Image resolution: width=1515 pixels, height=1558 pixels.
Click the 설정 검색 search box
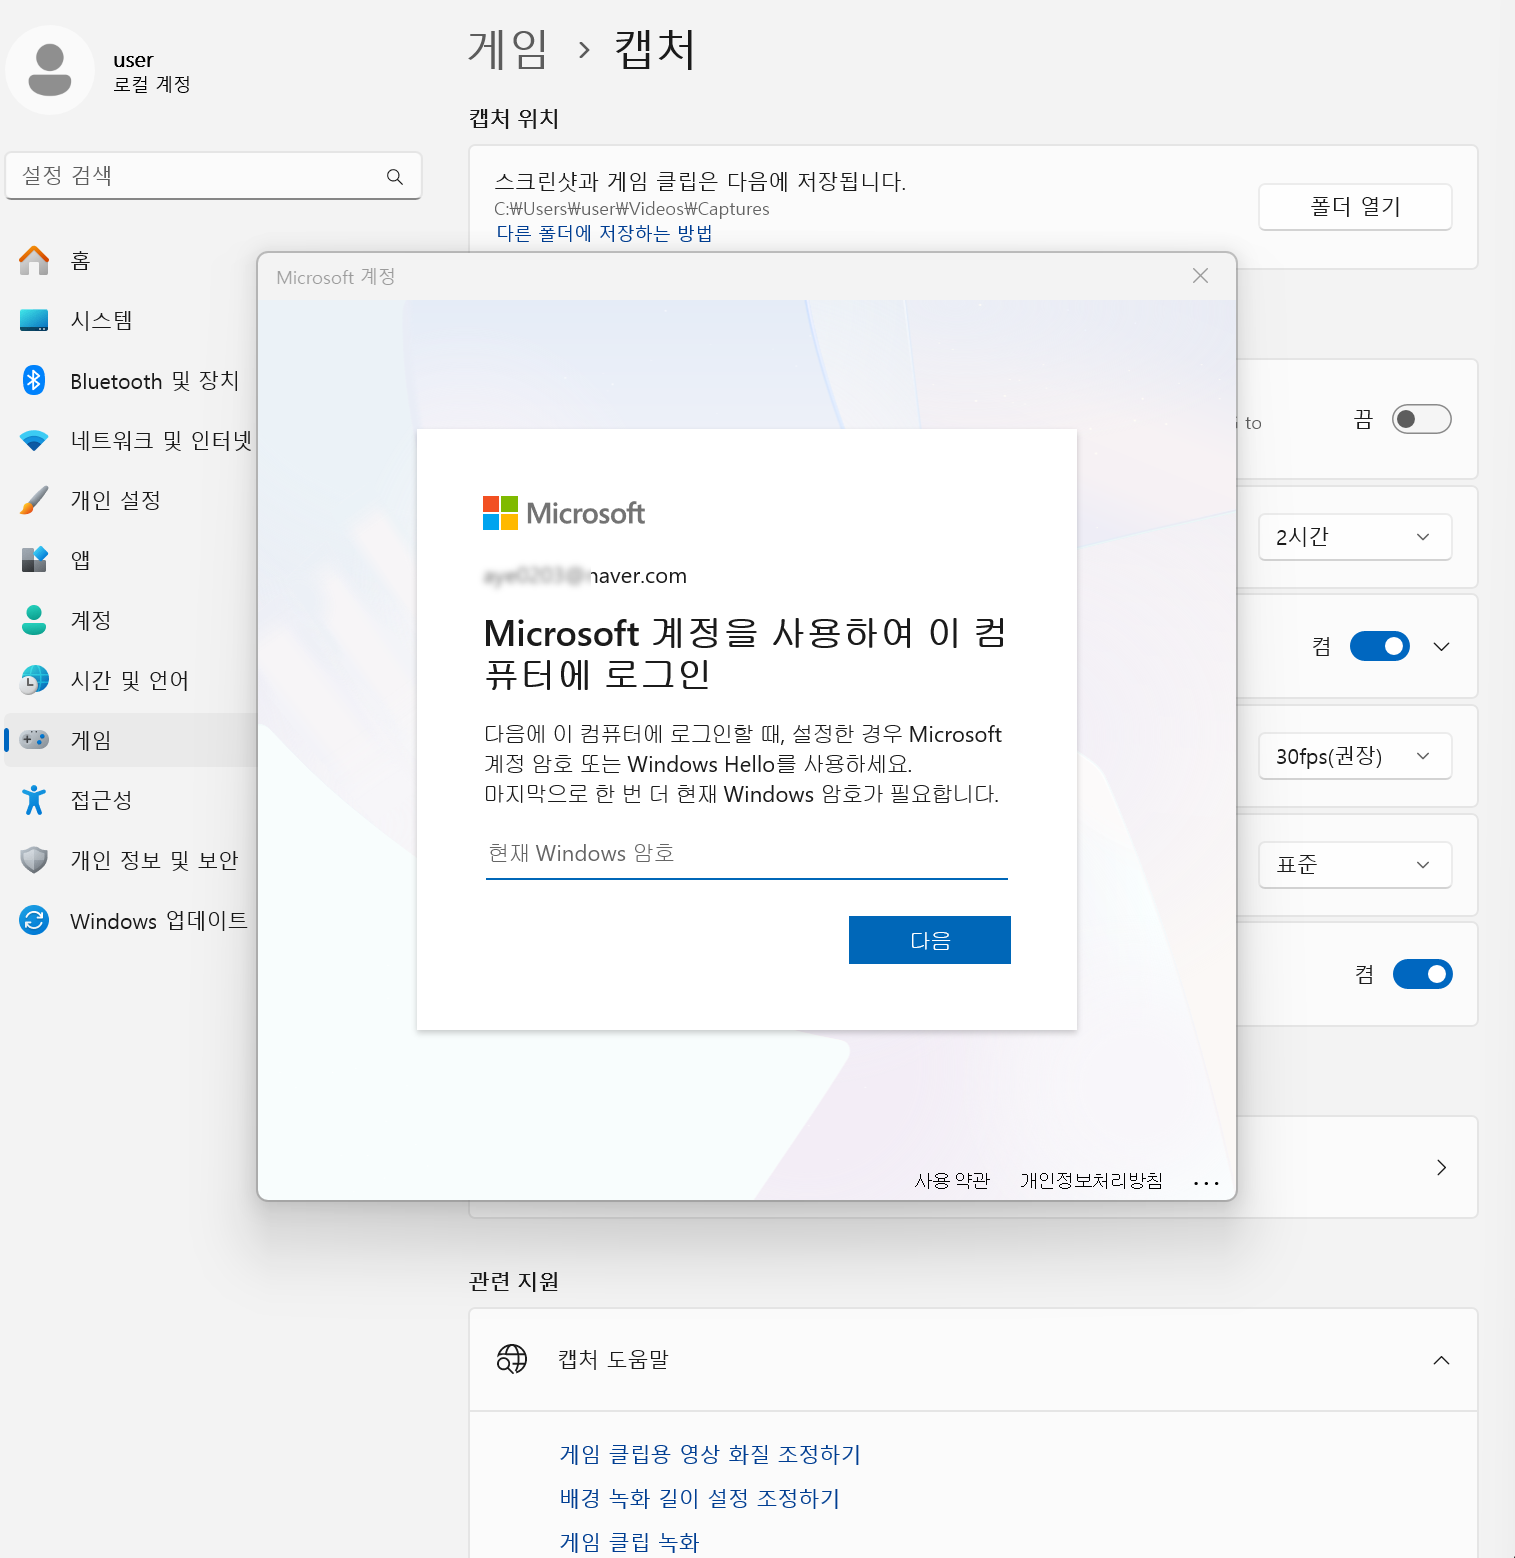213,176
